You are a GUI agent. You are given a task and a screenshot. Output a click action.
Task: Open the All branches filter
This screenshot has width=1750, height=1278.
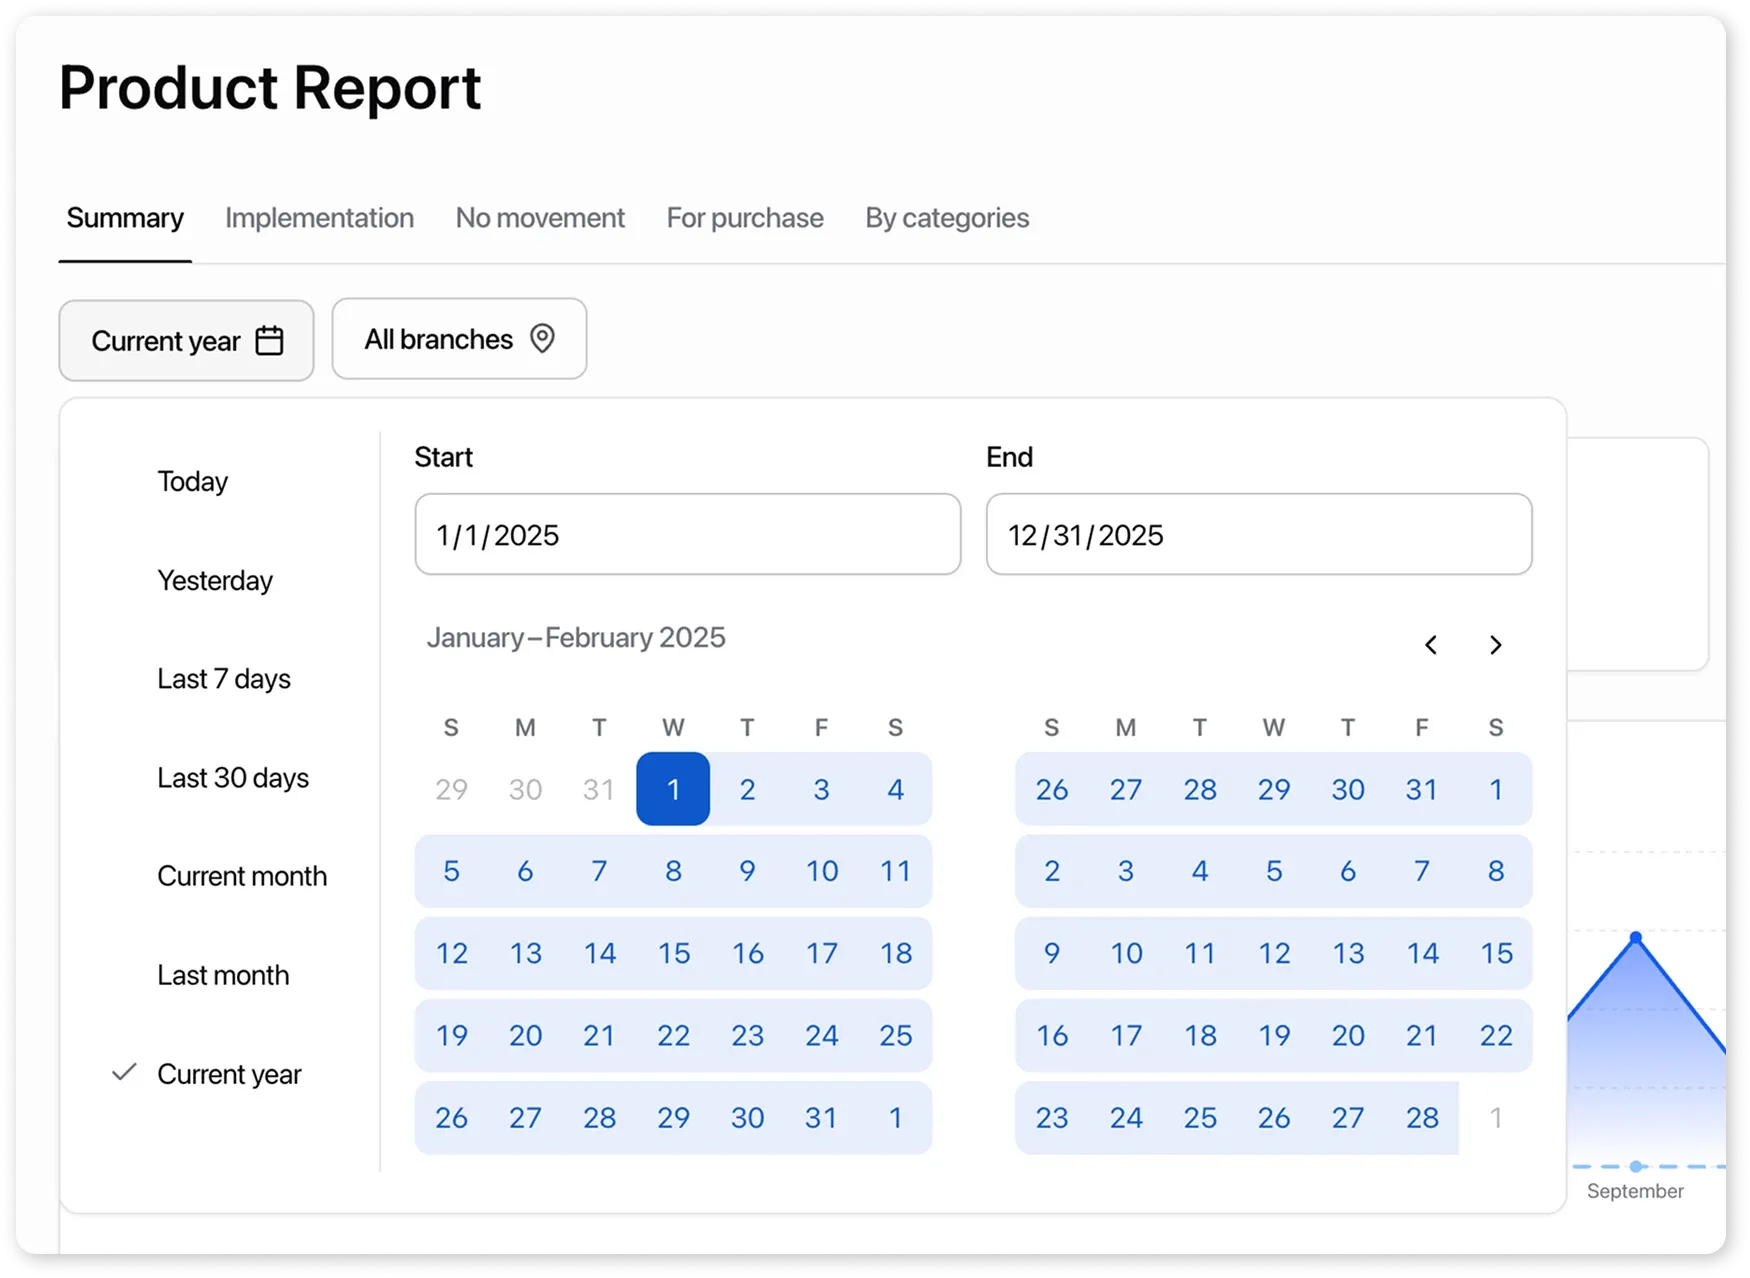[x=458, y=339]
